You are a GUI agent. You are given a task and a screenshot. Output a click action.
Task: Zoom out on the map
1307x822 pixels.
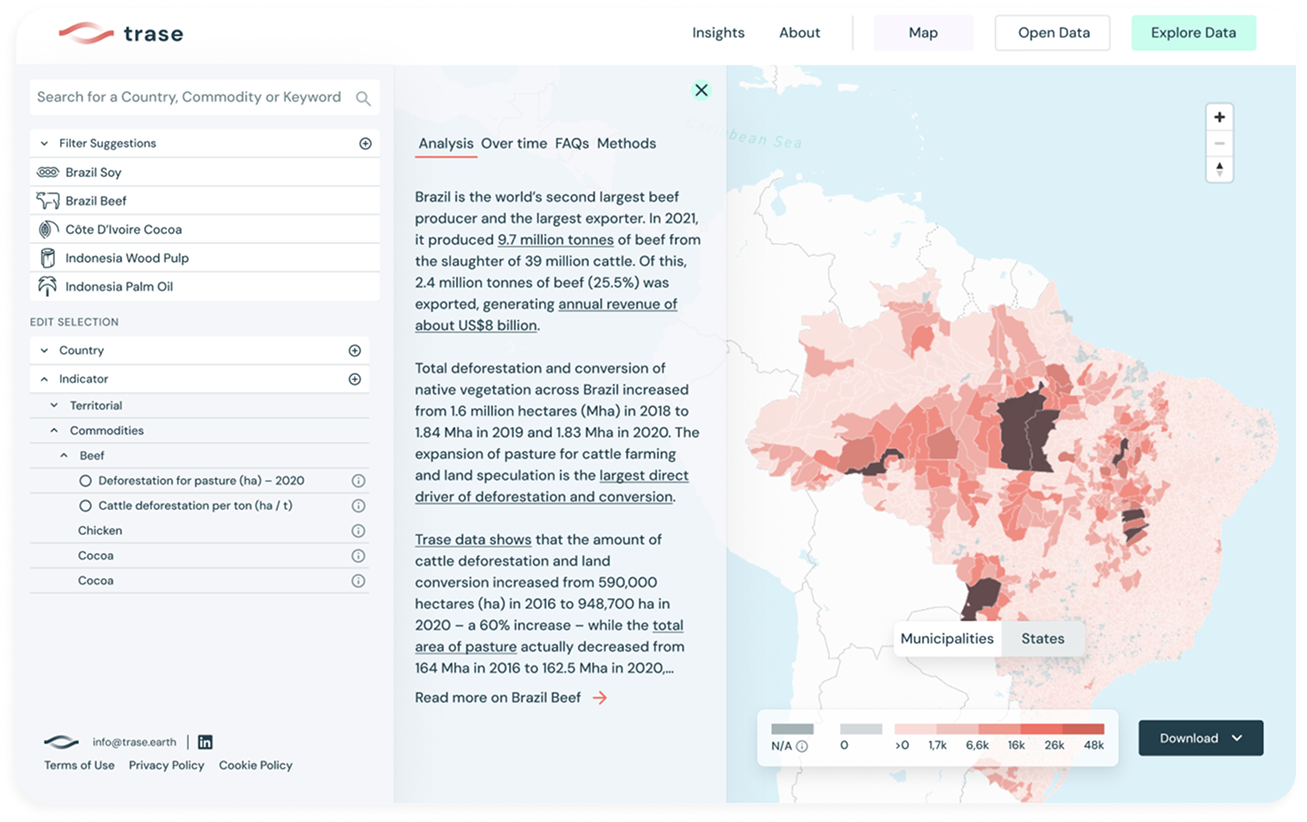1219,144
